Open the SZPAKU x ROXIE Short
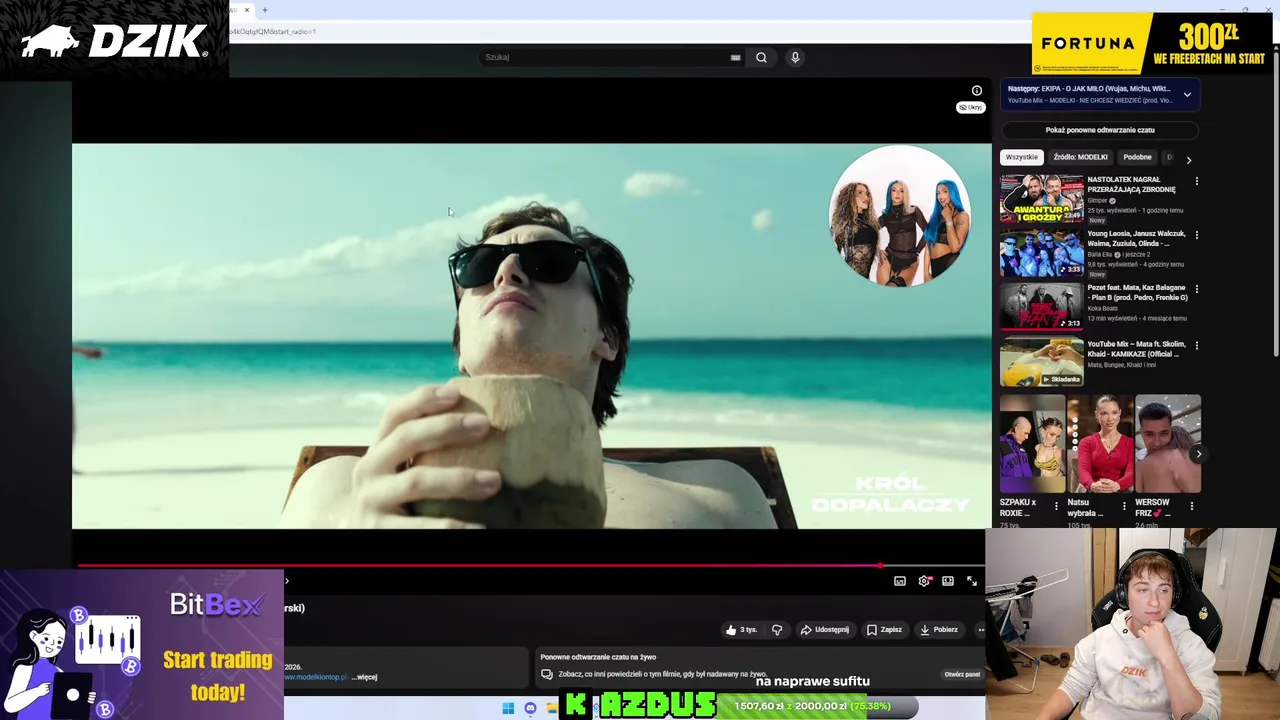The width and height of the screenshot is (1280, 720). click(x=1032, y=444)
